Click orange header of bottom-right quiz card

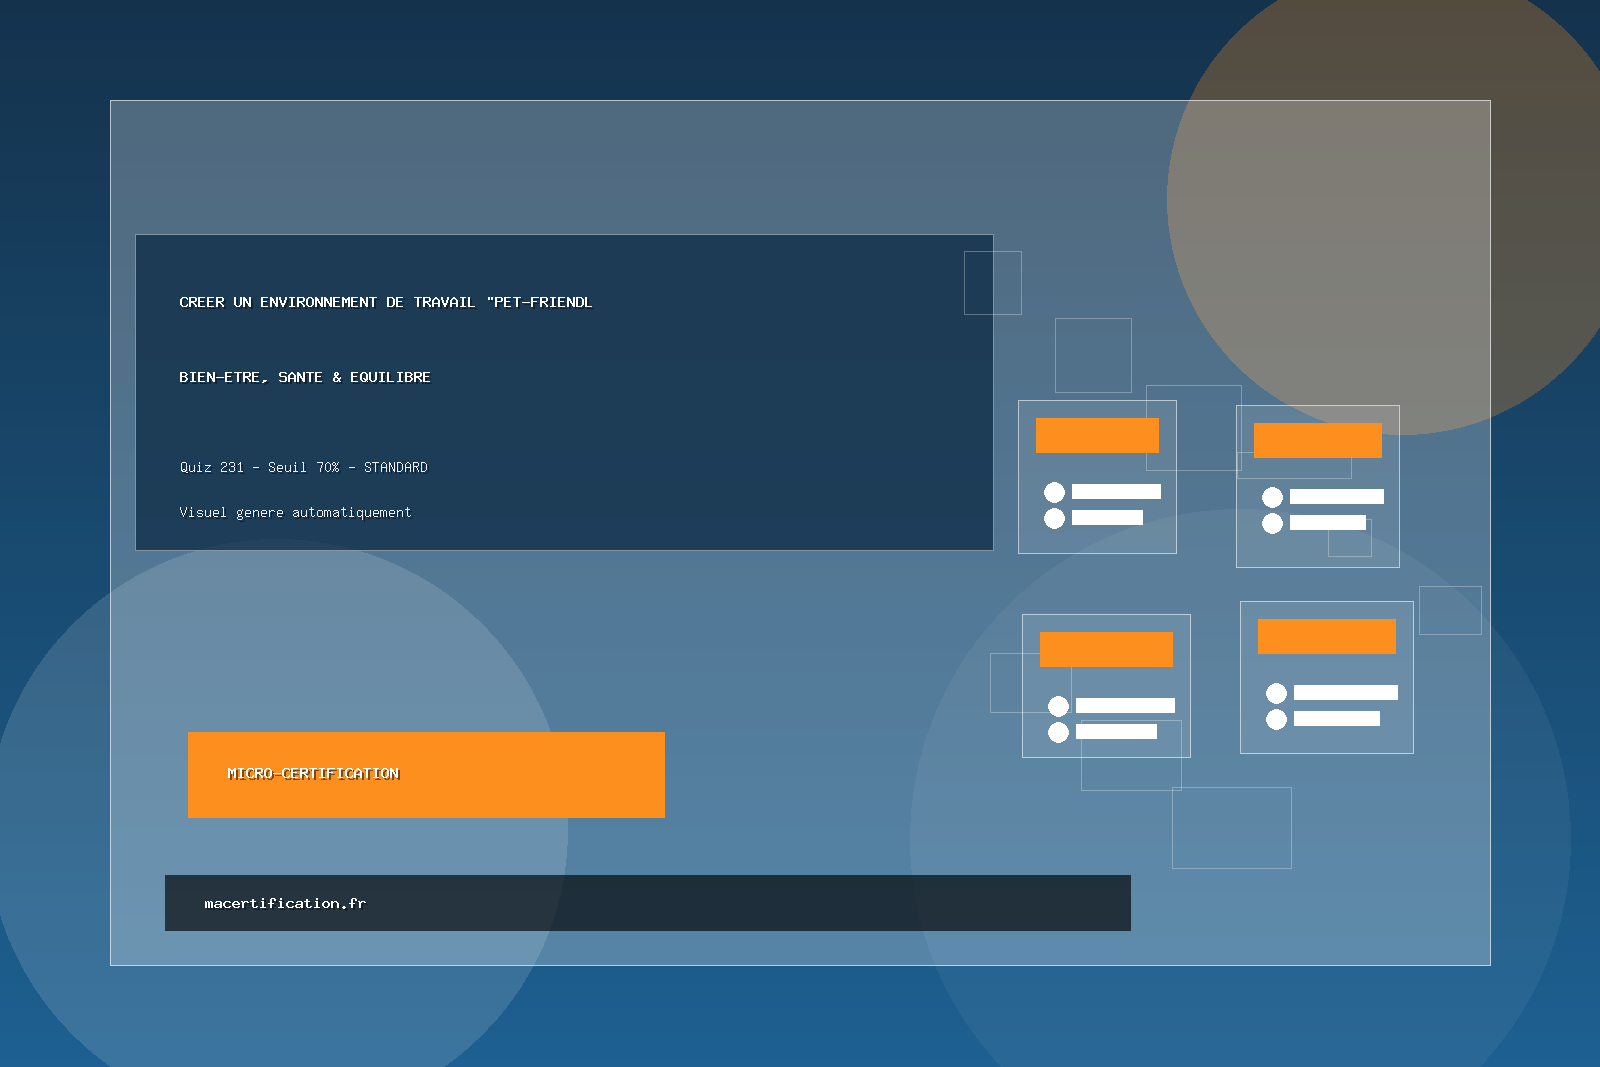coord(1326,636)
